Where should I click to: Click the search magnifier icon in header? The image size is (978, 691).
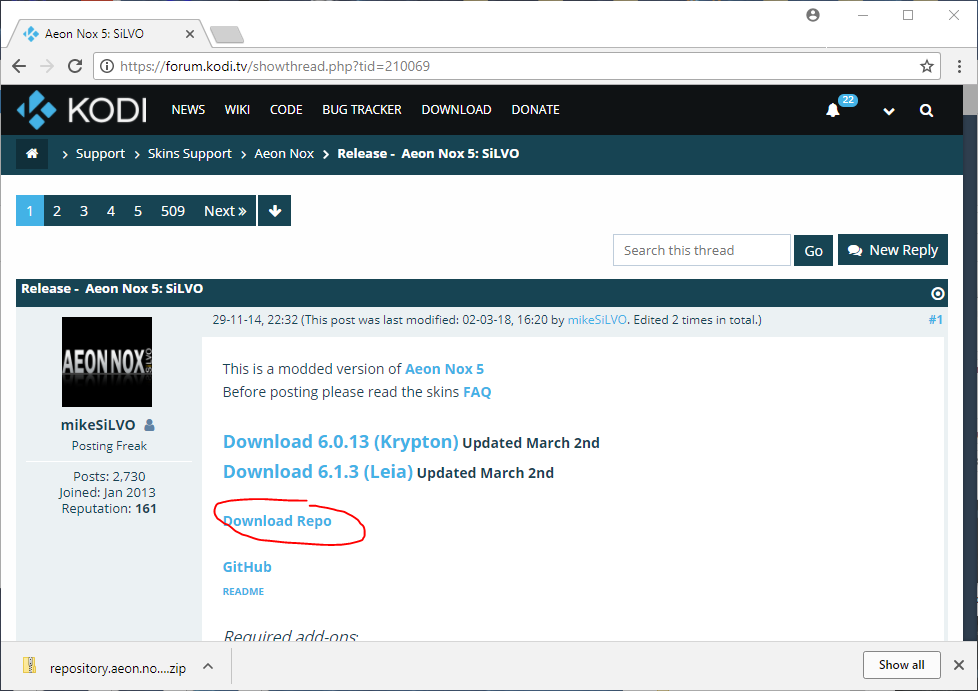[927, 110]
